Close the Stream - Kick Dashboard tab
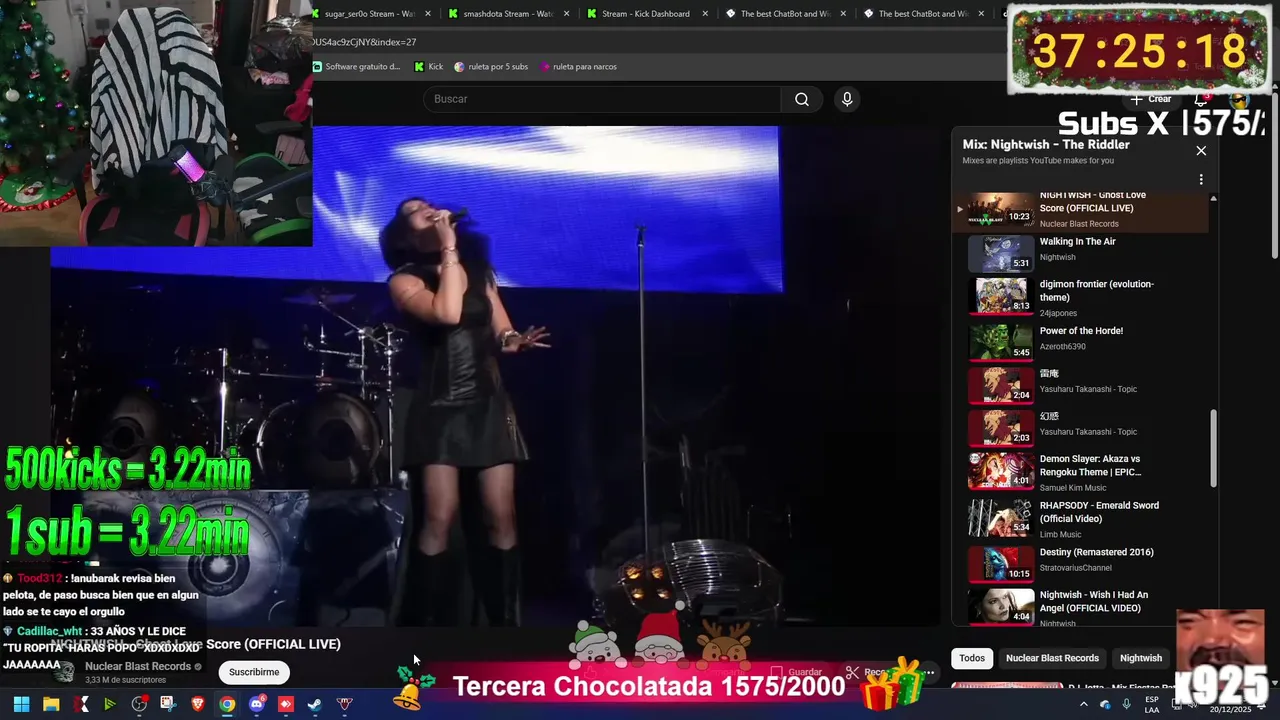 705,14
